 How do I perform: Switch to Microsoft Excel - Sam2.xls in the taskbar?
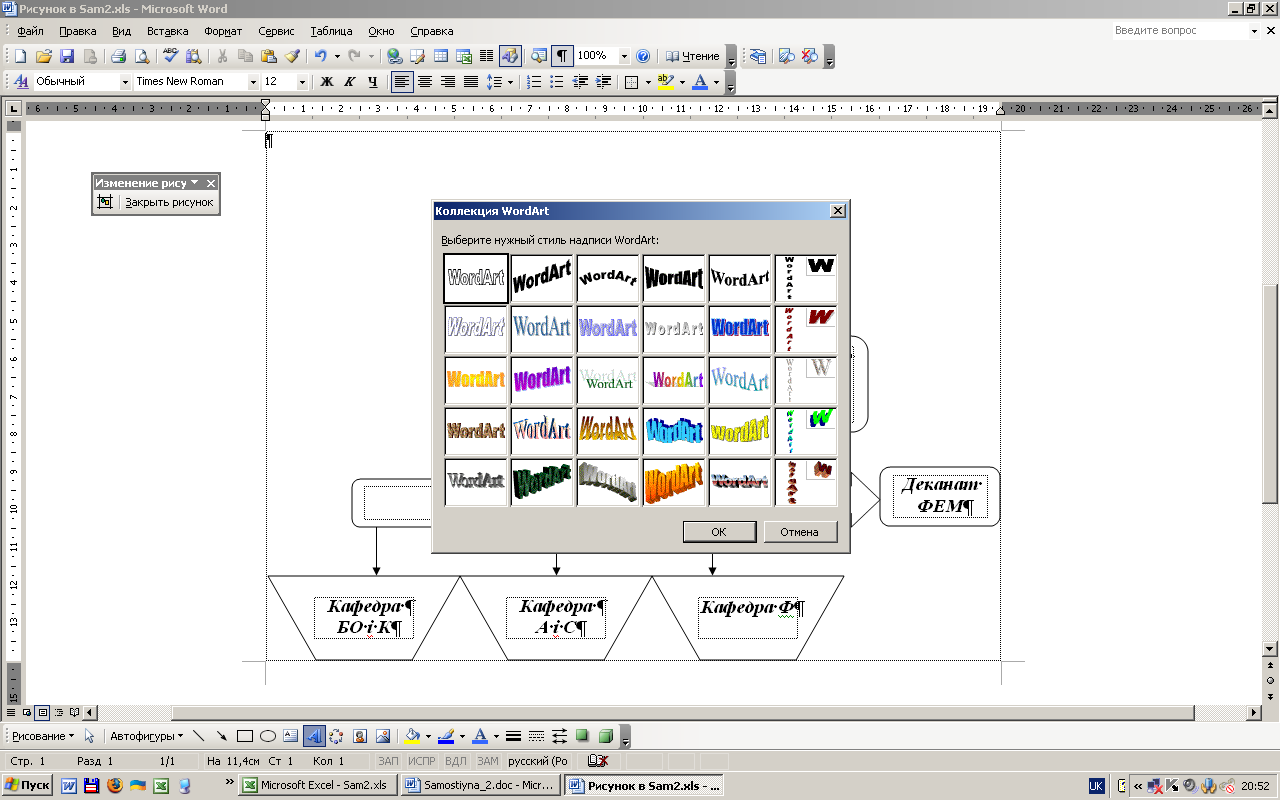coord(317,786)
